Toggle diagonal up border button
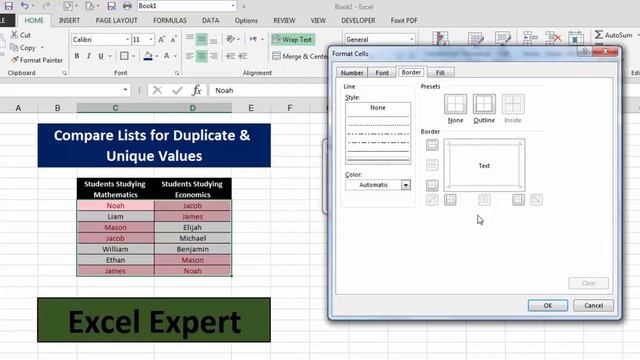Viewport: 640px width, 360px height. pyautogui.click(x=432, y=200)
